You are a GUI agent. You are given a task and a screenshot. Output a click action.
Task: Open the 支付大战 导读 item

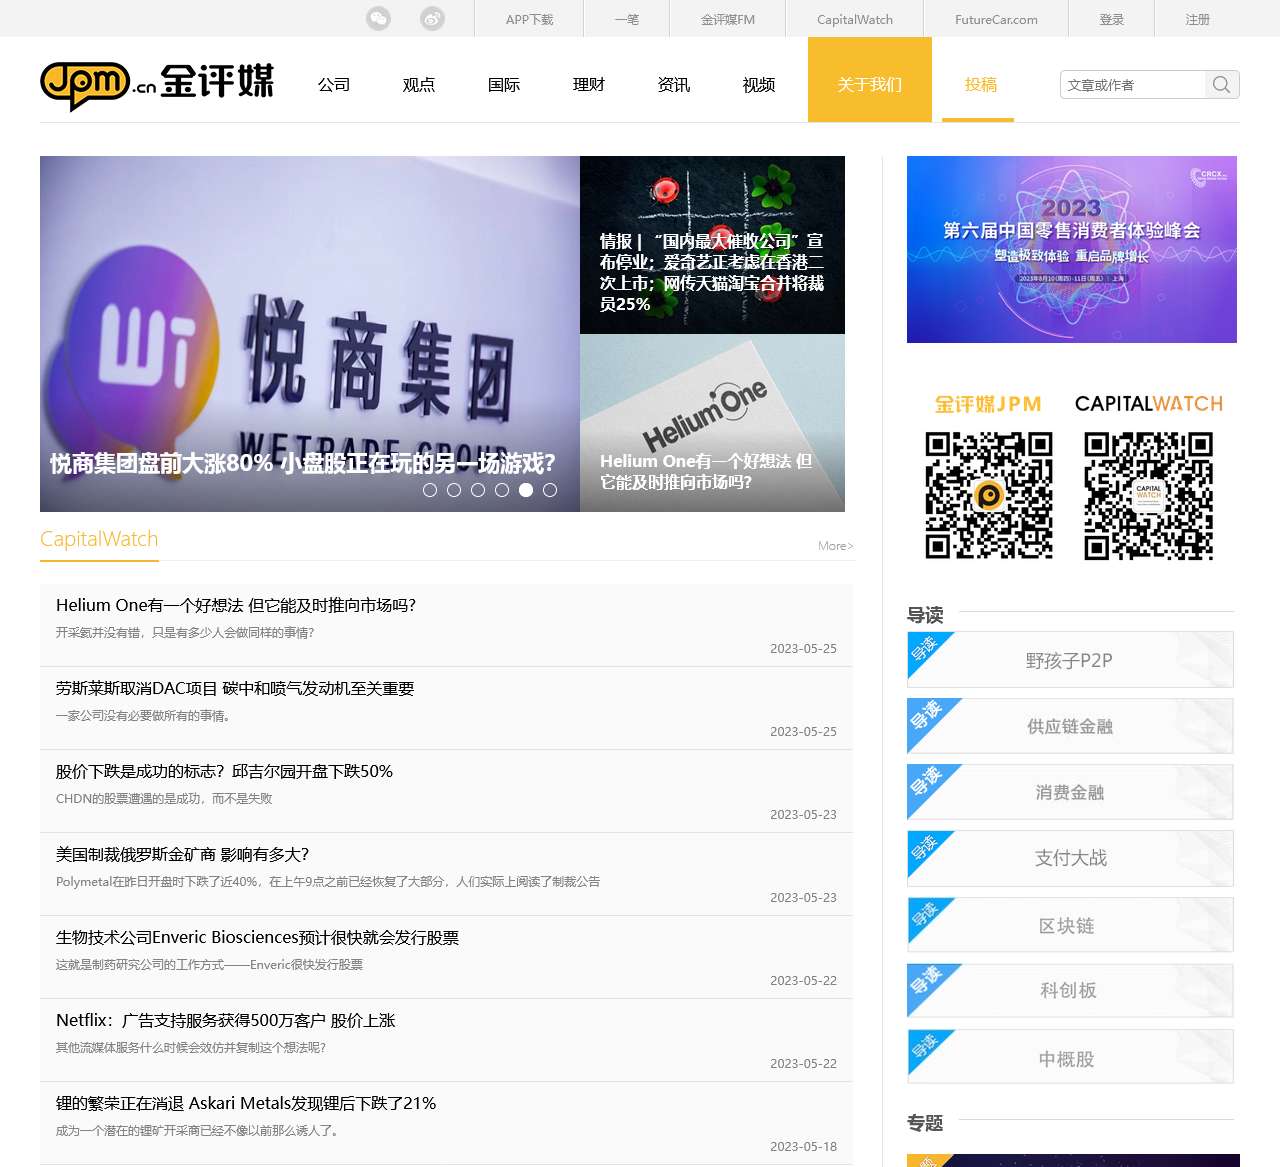click(x=1069, y=858)
